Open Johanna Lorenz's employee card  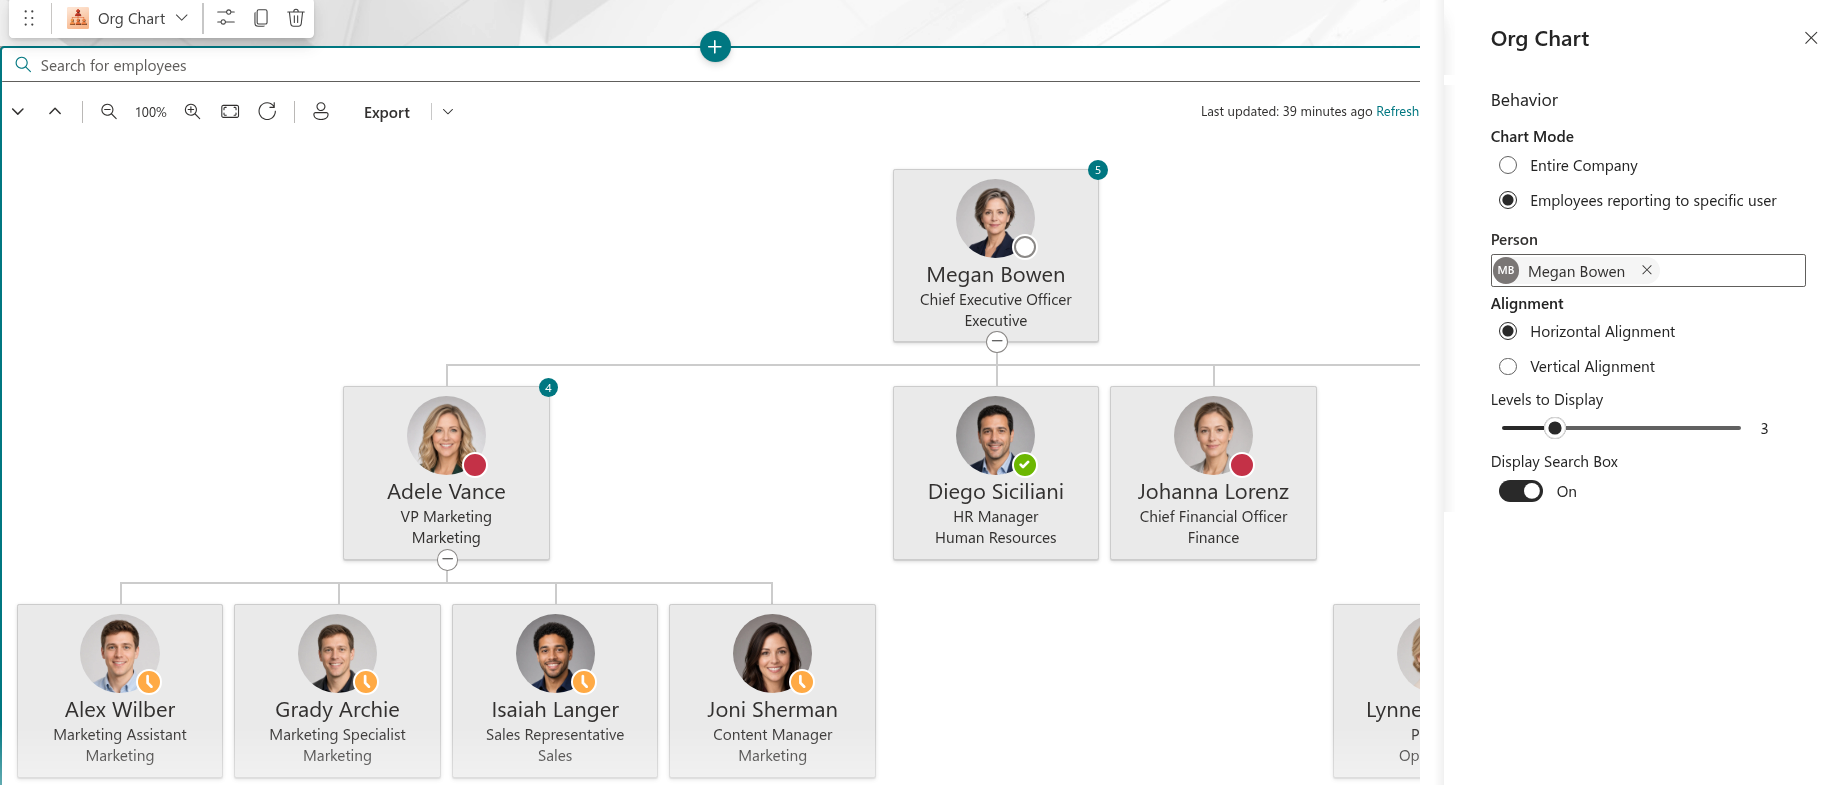coord(1213,473)
